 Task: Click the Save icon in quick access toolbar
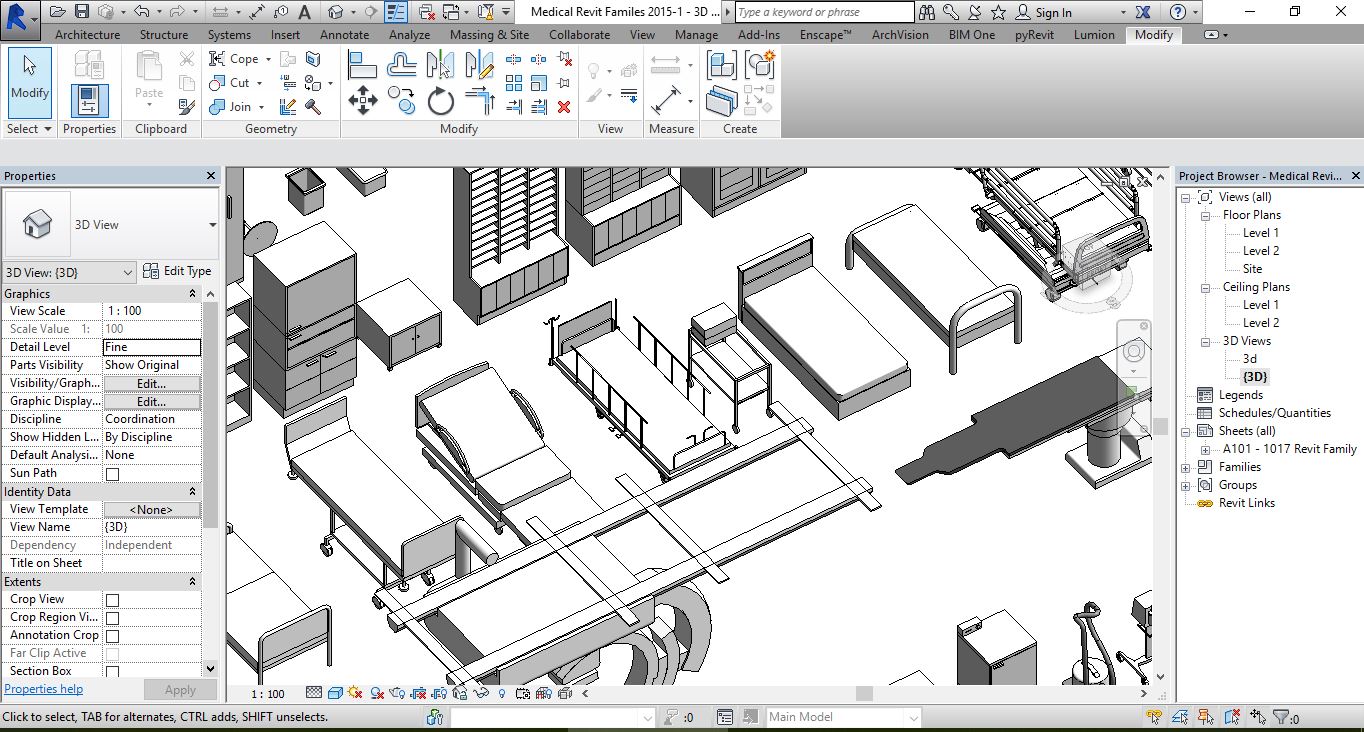(81, 12)
